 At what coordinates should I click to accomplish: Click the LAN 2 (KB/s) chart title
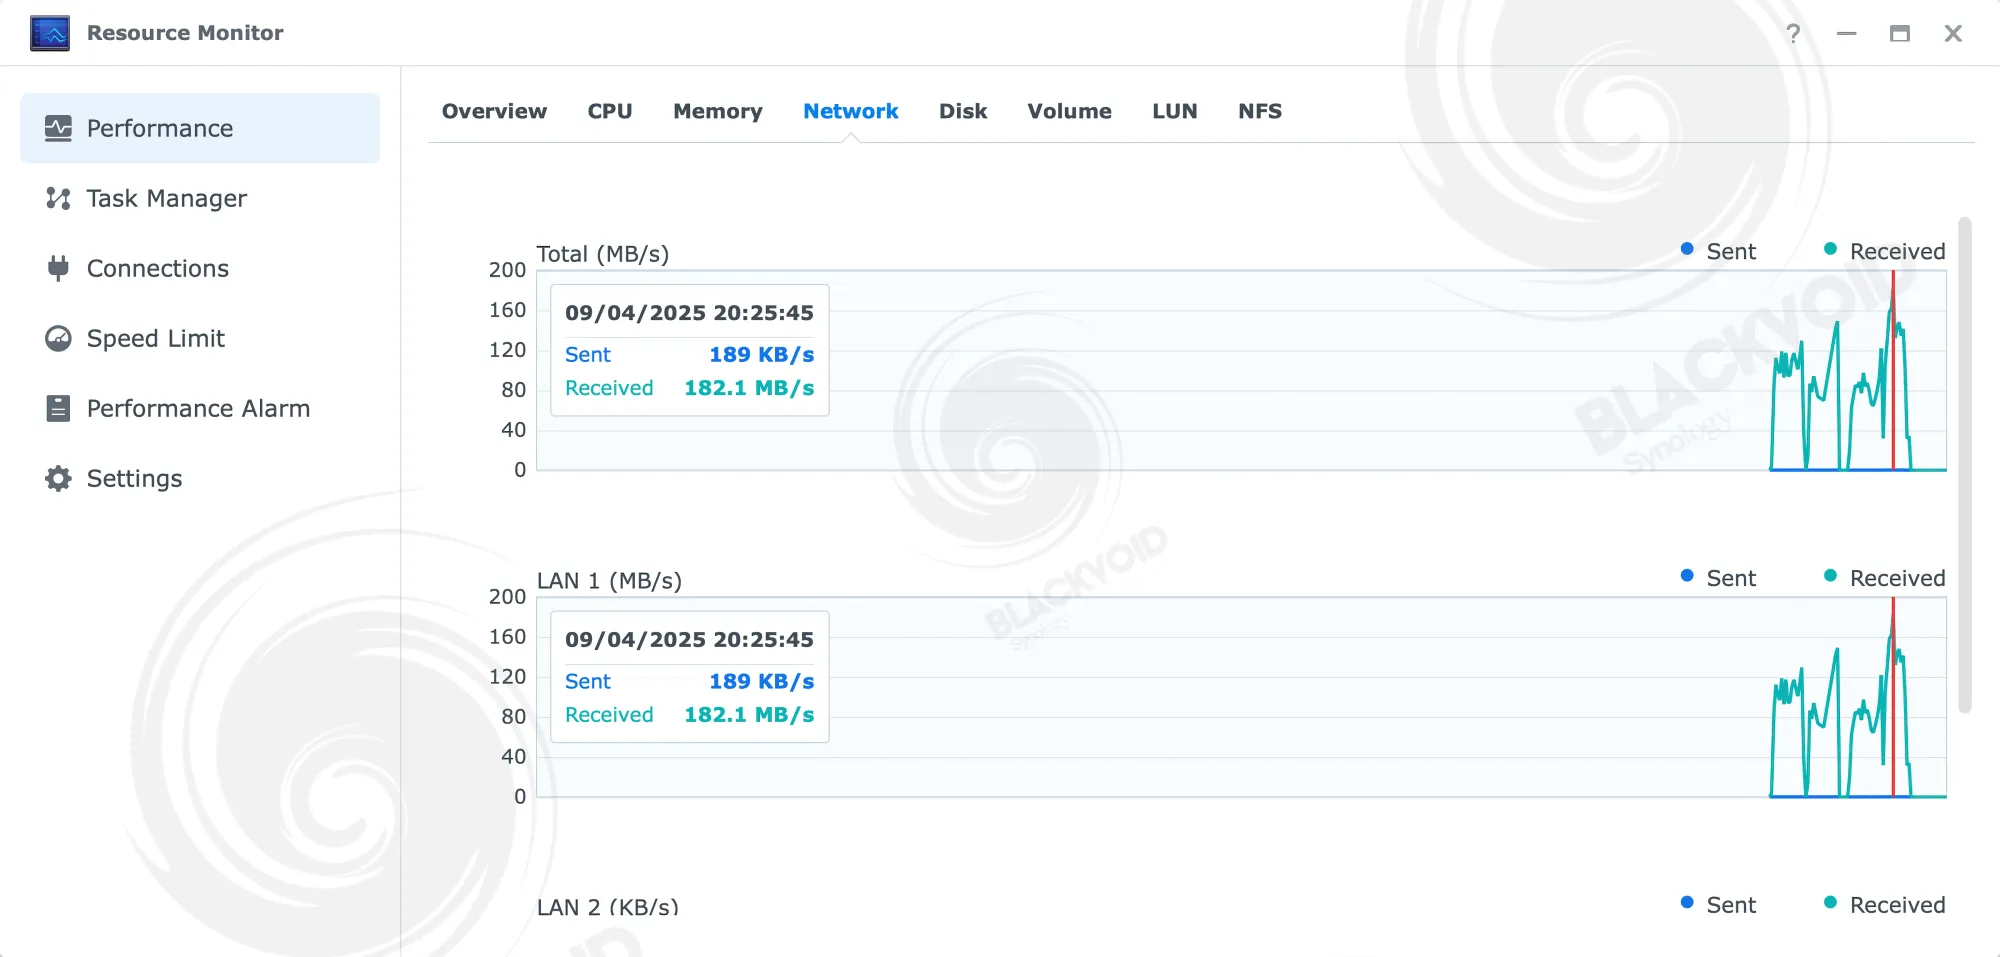[608, 907]
